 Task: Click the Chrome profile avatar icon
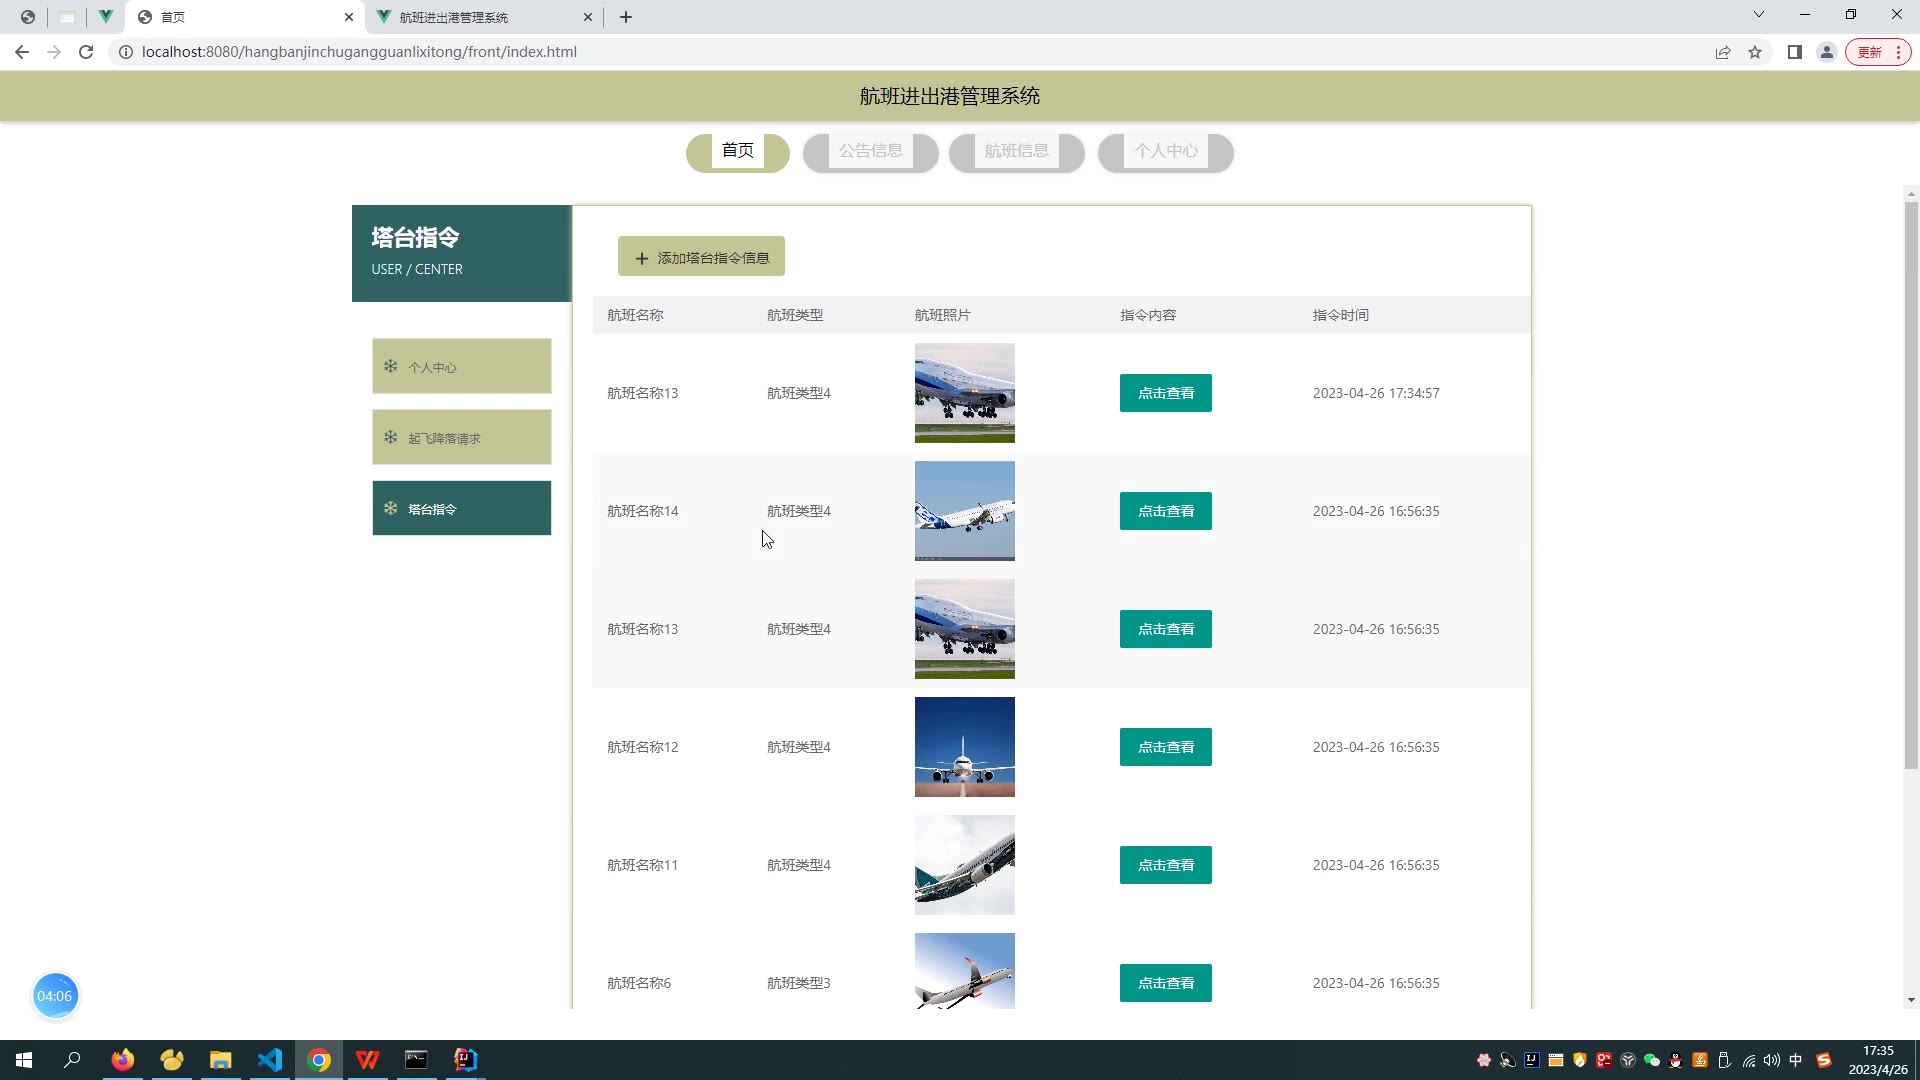point(1826,52)
